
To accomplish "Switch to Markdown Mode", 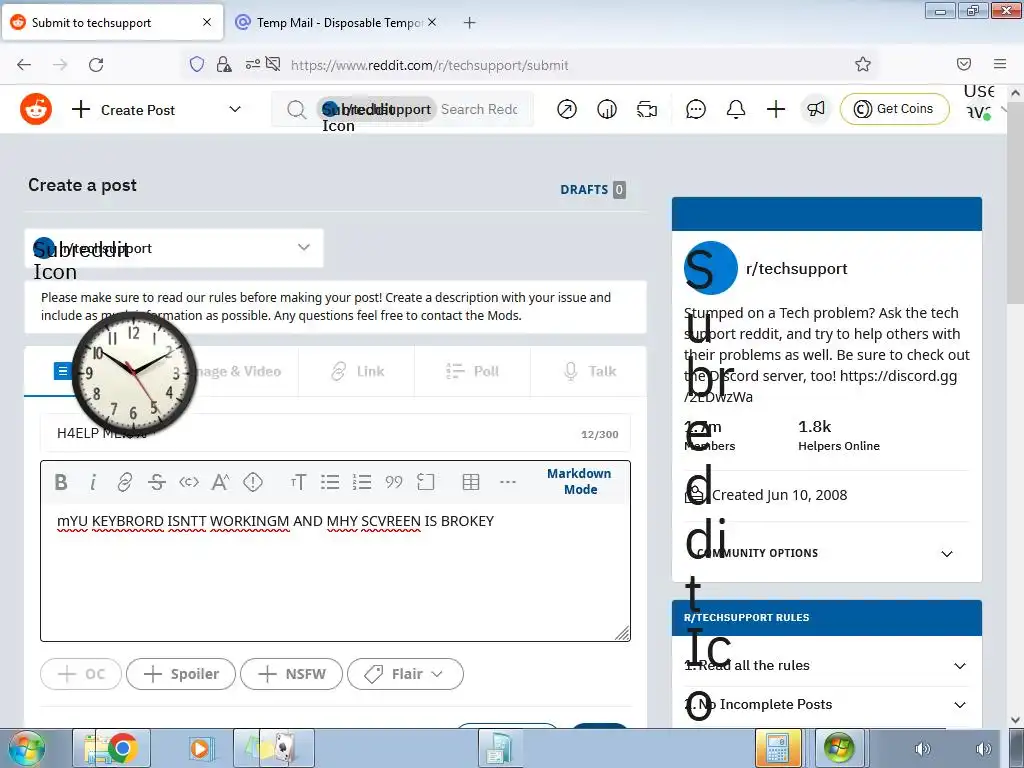I will pyautogui.click(x=579, y=481).
